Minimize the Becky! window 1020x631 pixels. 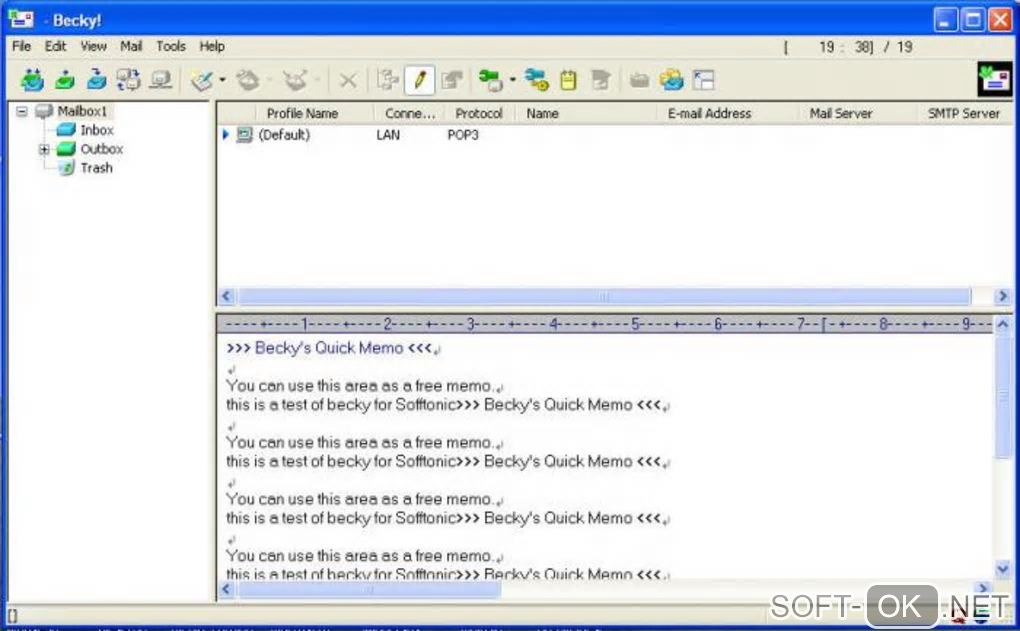(x=945, y=20)
